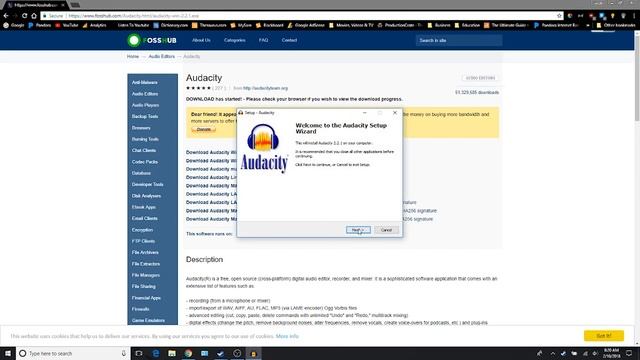640x360 pixels.
Task: Click the browser Home icon
Action: coord(34,16)
